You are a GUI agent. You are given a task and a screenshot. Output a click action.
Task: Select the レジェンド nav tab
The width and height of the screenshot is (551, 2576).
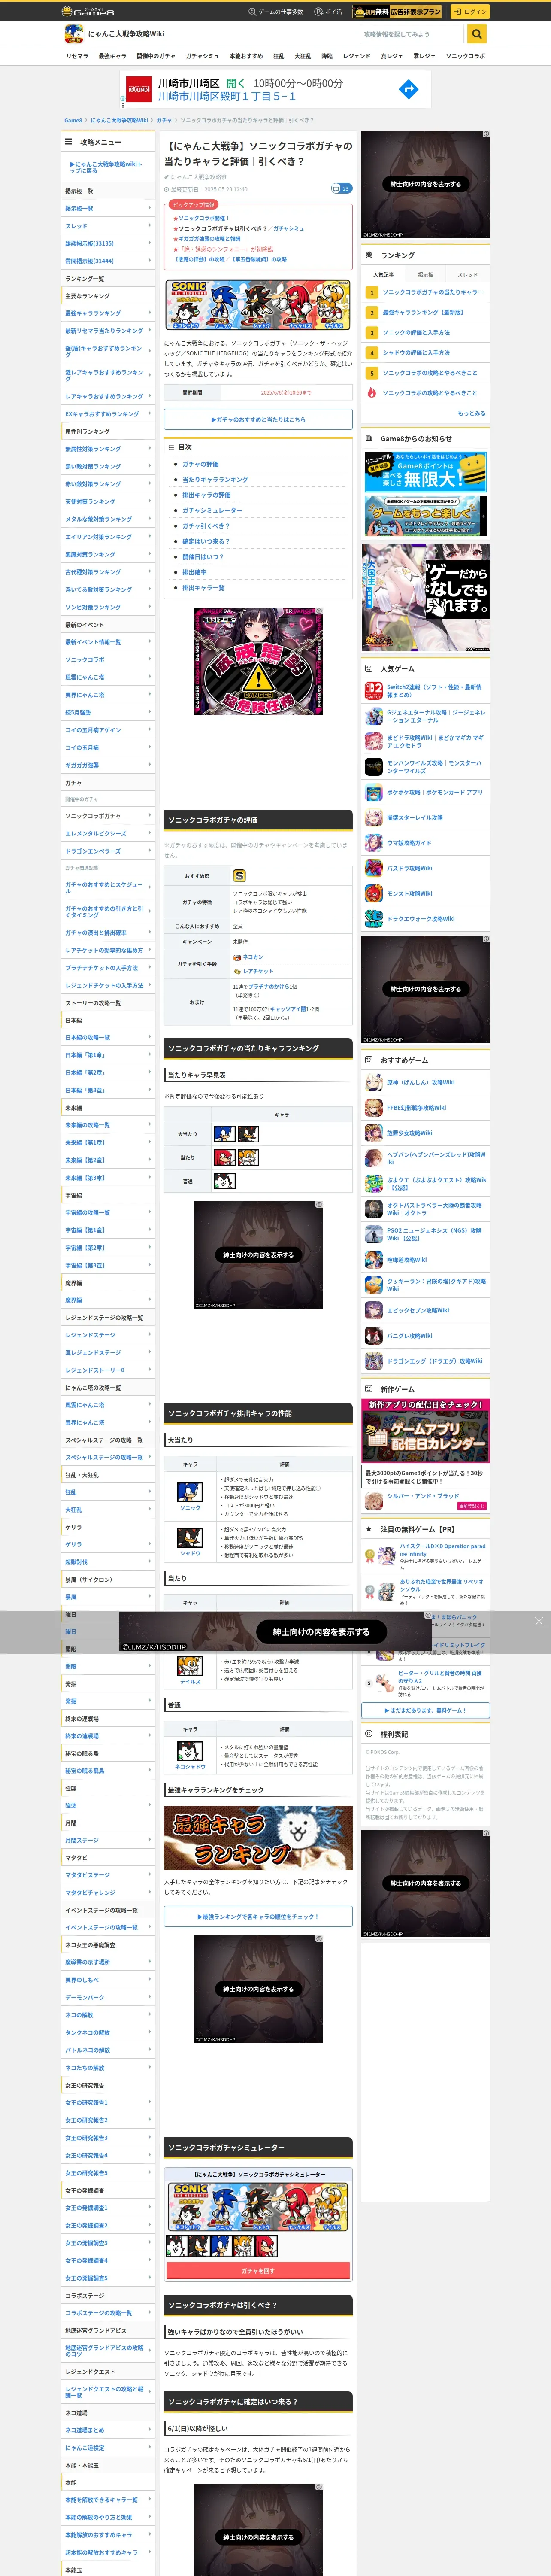click(x=357, y=56)
